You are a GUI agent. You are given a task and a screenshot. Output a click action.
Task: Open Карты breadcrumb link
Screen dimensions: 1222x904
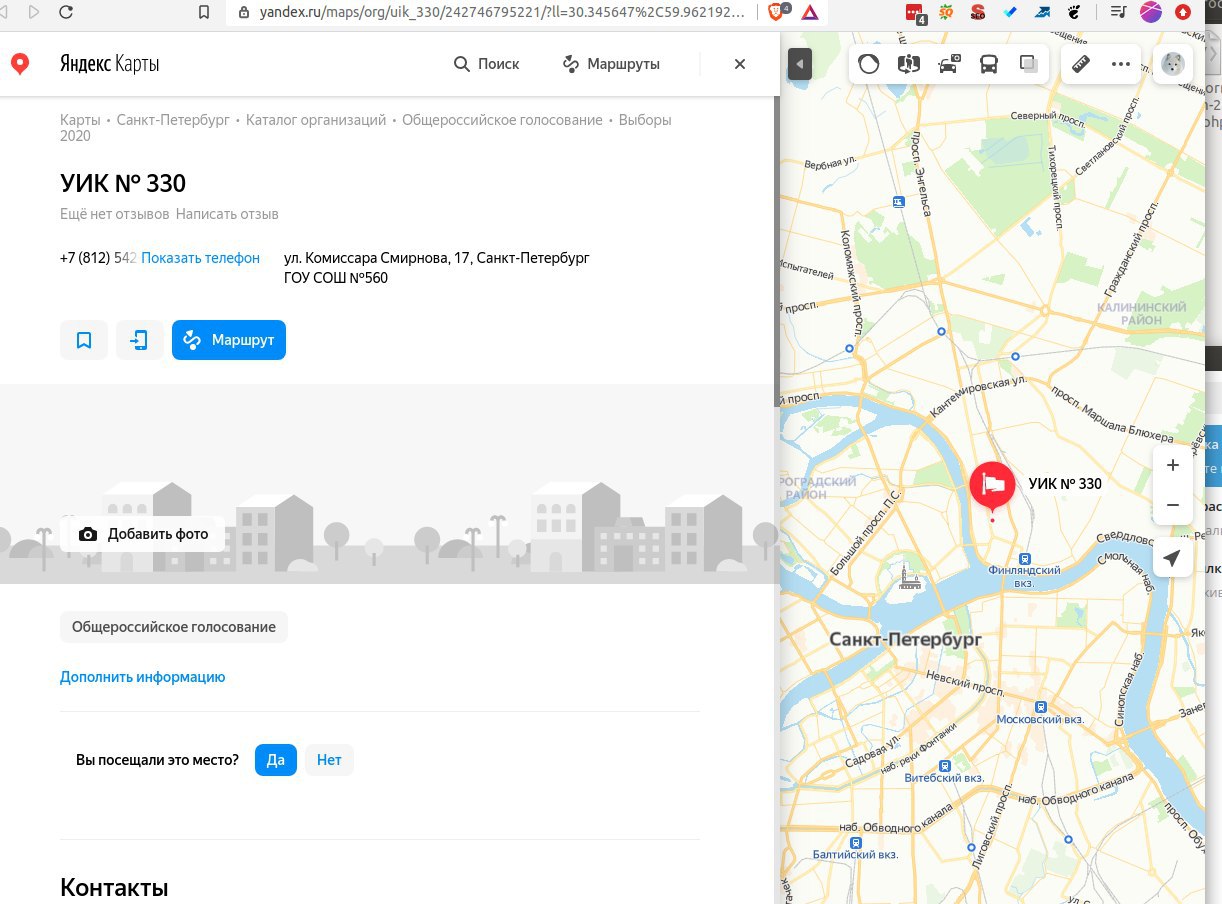click(x=80, y=120)
